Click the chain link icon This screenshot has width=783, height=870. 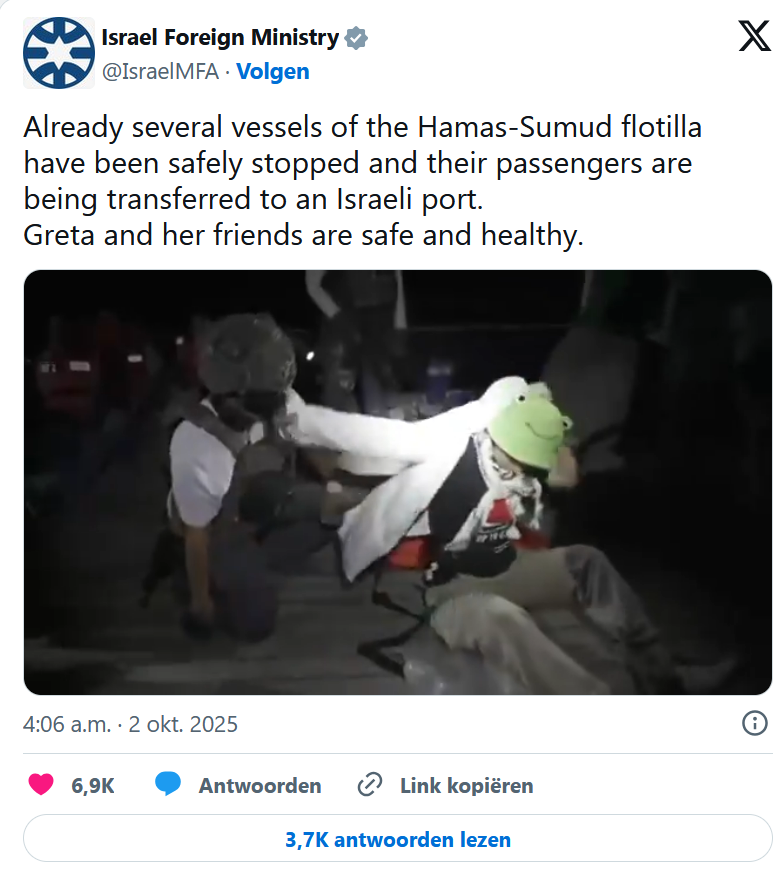click(x=370, y=785)
